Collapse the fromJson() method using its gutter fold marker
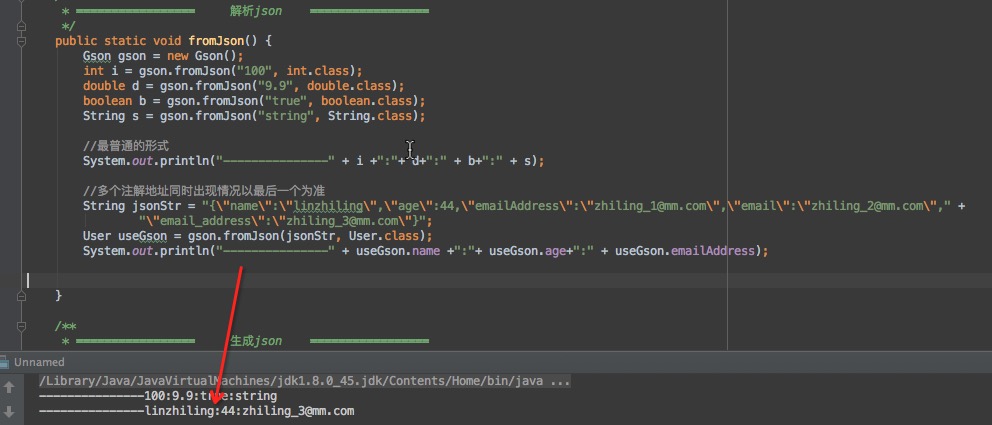This screenshot has height=425, width=992. coord(22,41)
